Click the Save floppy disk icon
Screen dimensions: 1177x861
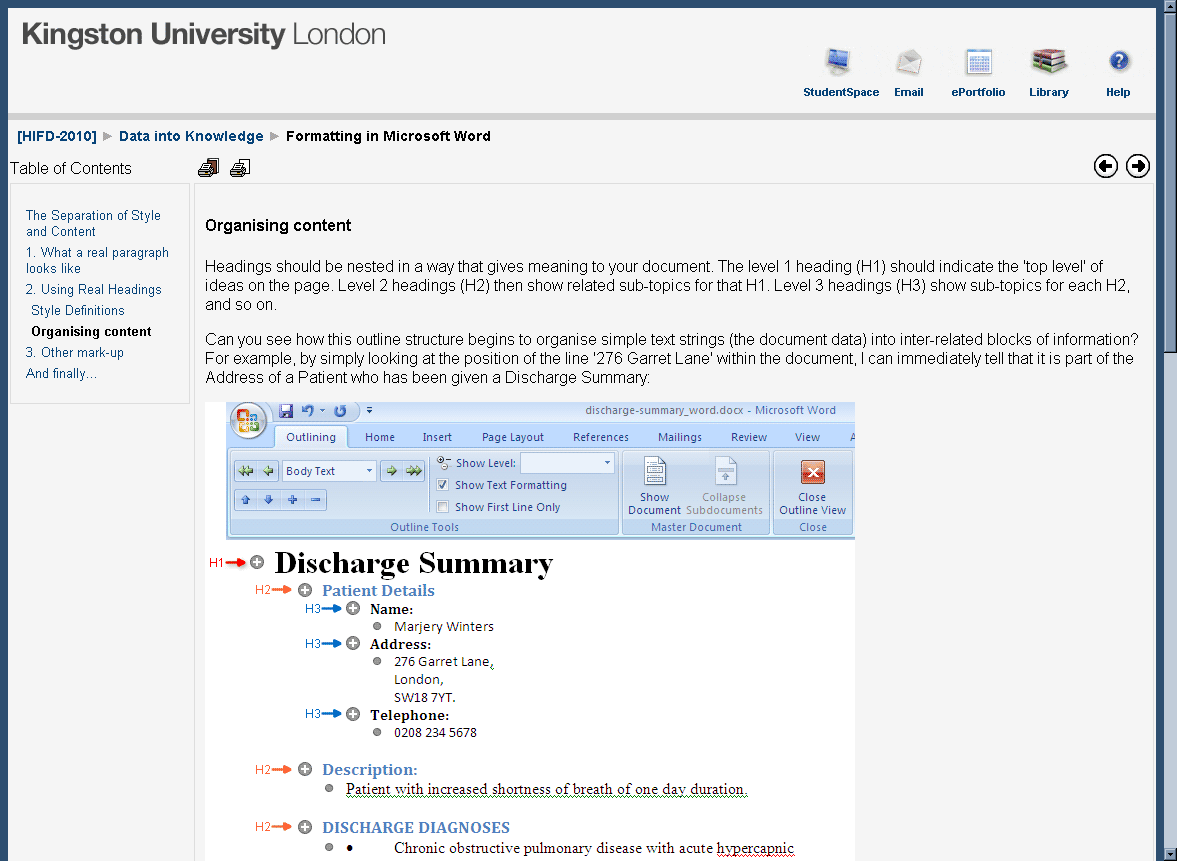tap(285, 411)
